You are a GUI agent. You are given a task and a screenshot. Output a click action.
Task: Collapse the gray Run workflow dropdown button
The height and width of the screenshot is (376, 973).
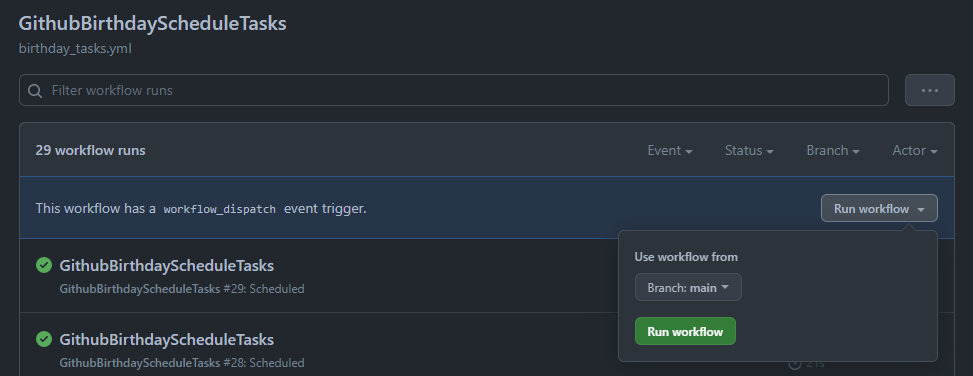(879, 208)
